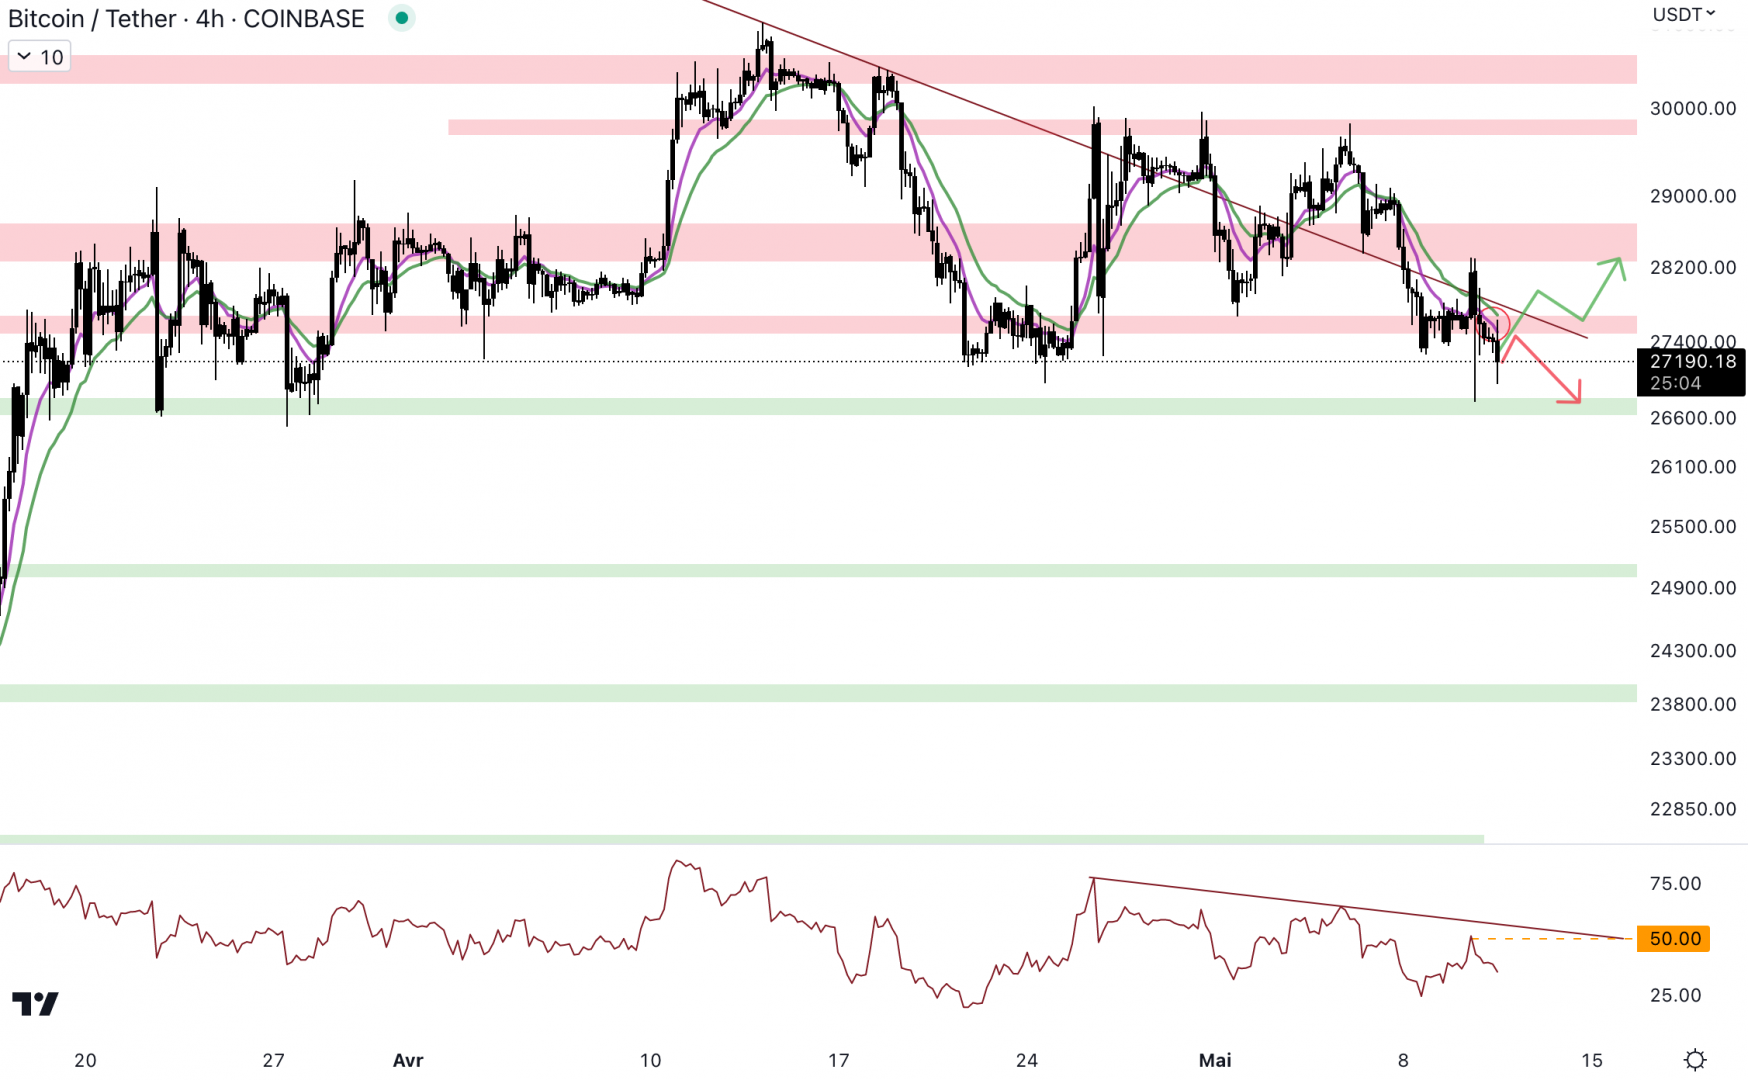The height and width of the screenshot is (1080, 1748).
Task: Open the USDT currency dropdown
Action: pos(1684,14)
